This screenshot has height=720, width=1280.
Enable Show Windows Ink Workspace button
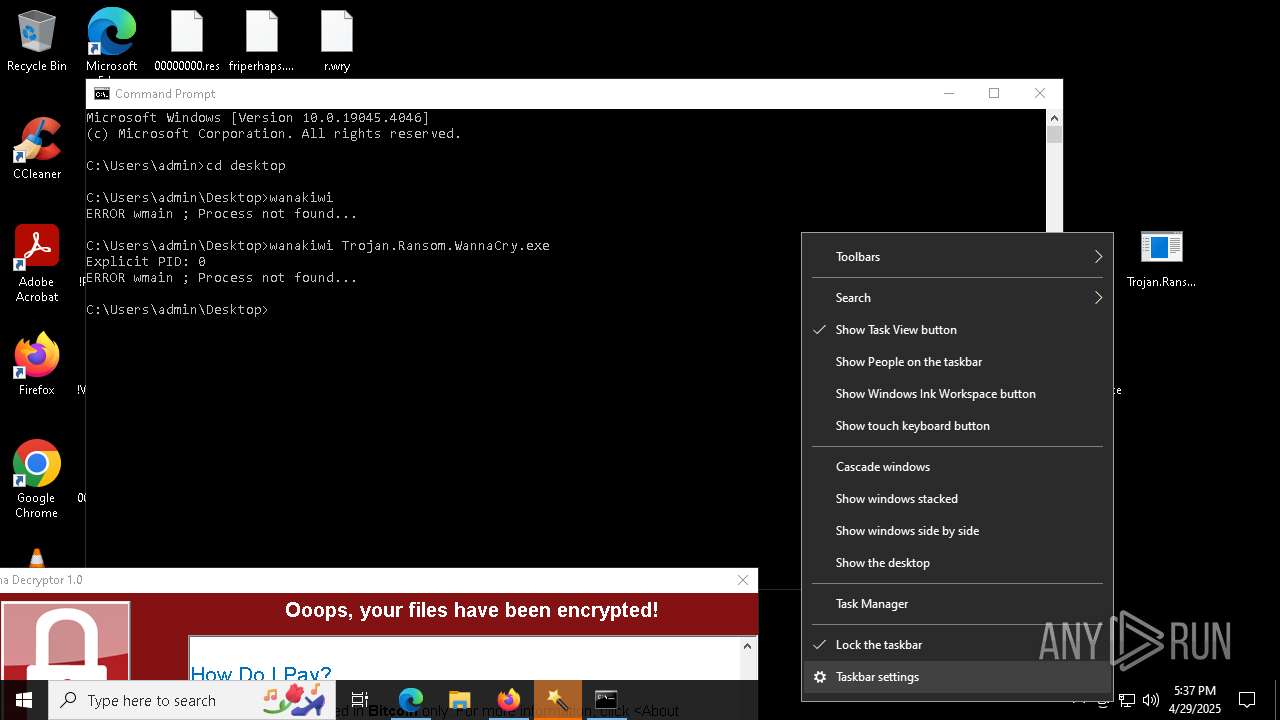[957, 394]
